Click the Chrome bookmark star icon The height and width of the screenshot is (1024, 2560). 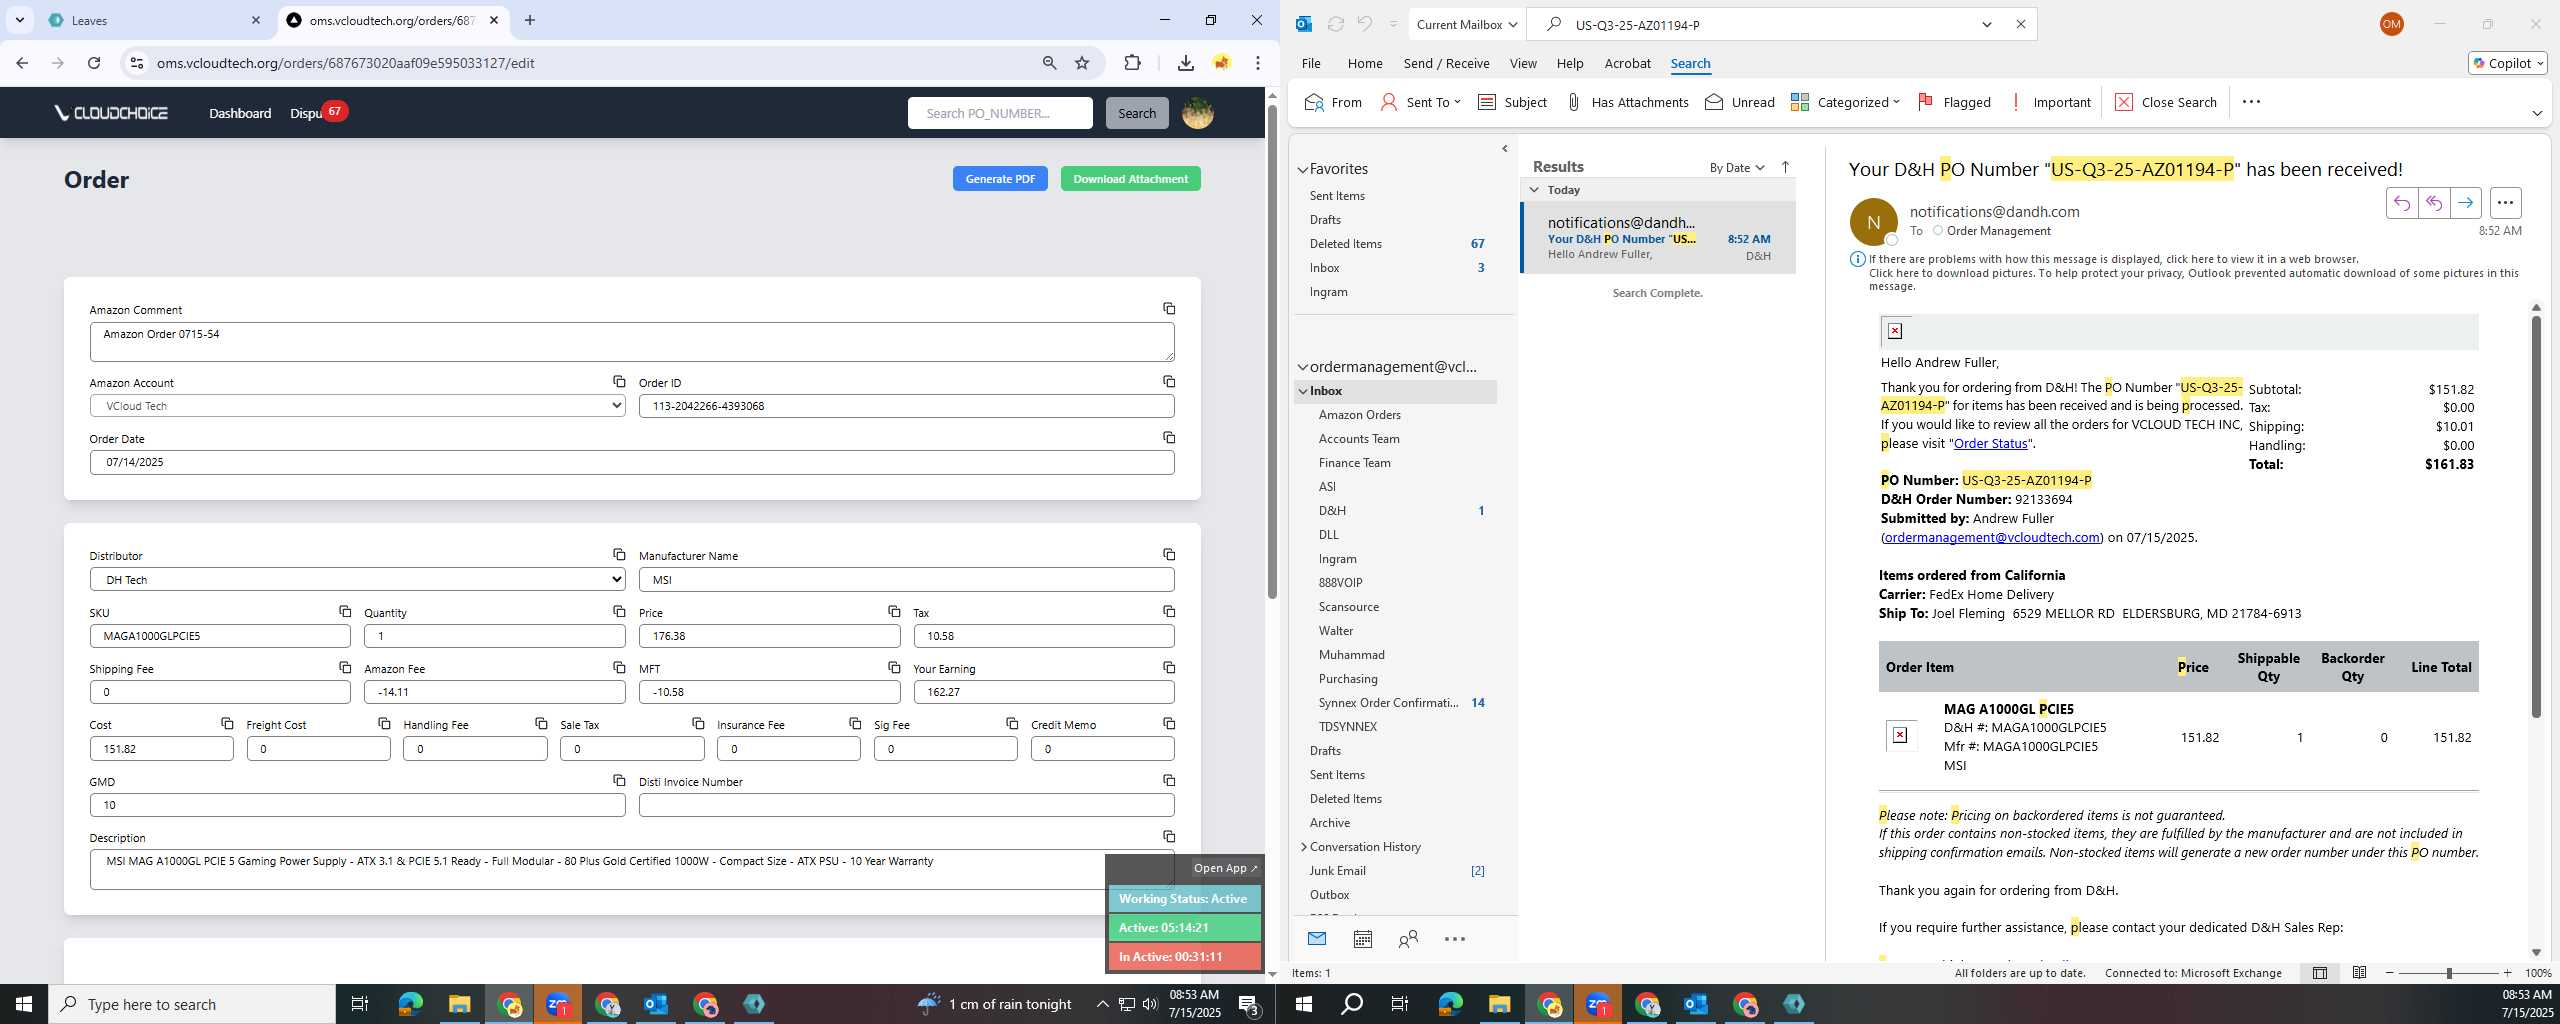1082,63
